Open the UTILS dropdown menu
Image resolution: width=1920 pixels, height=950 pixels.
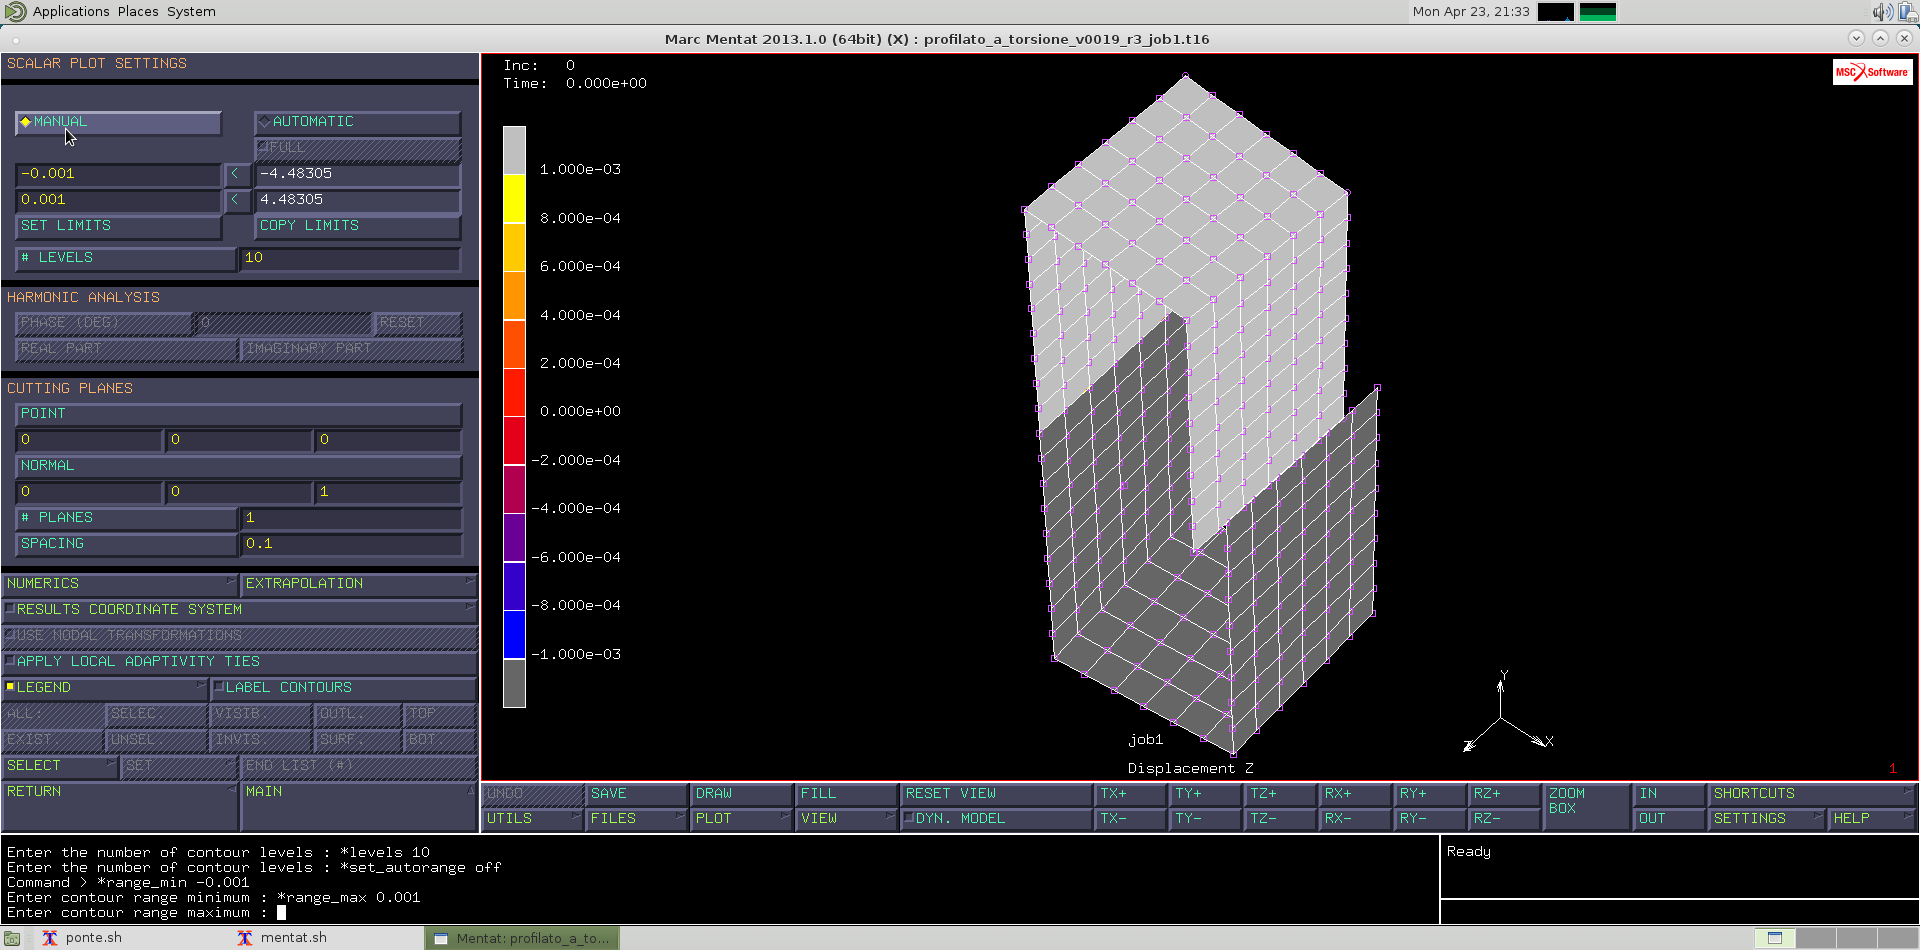532,819
